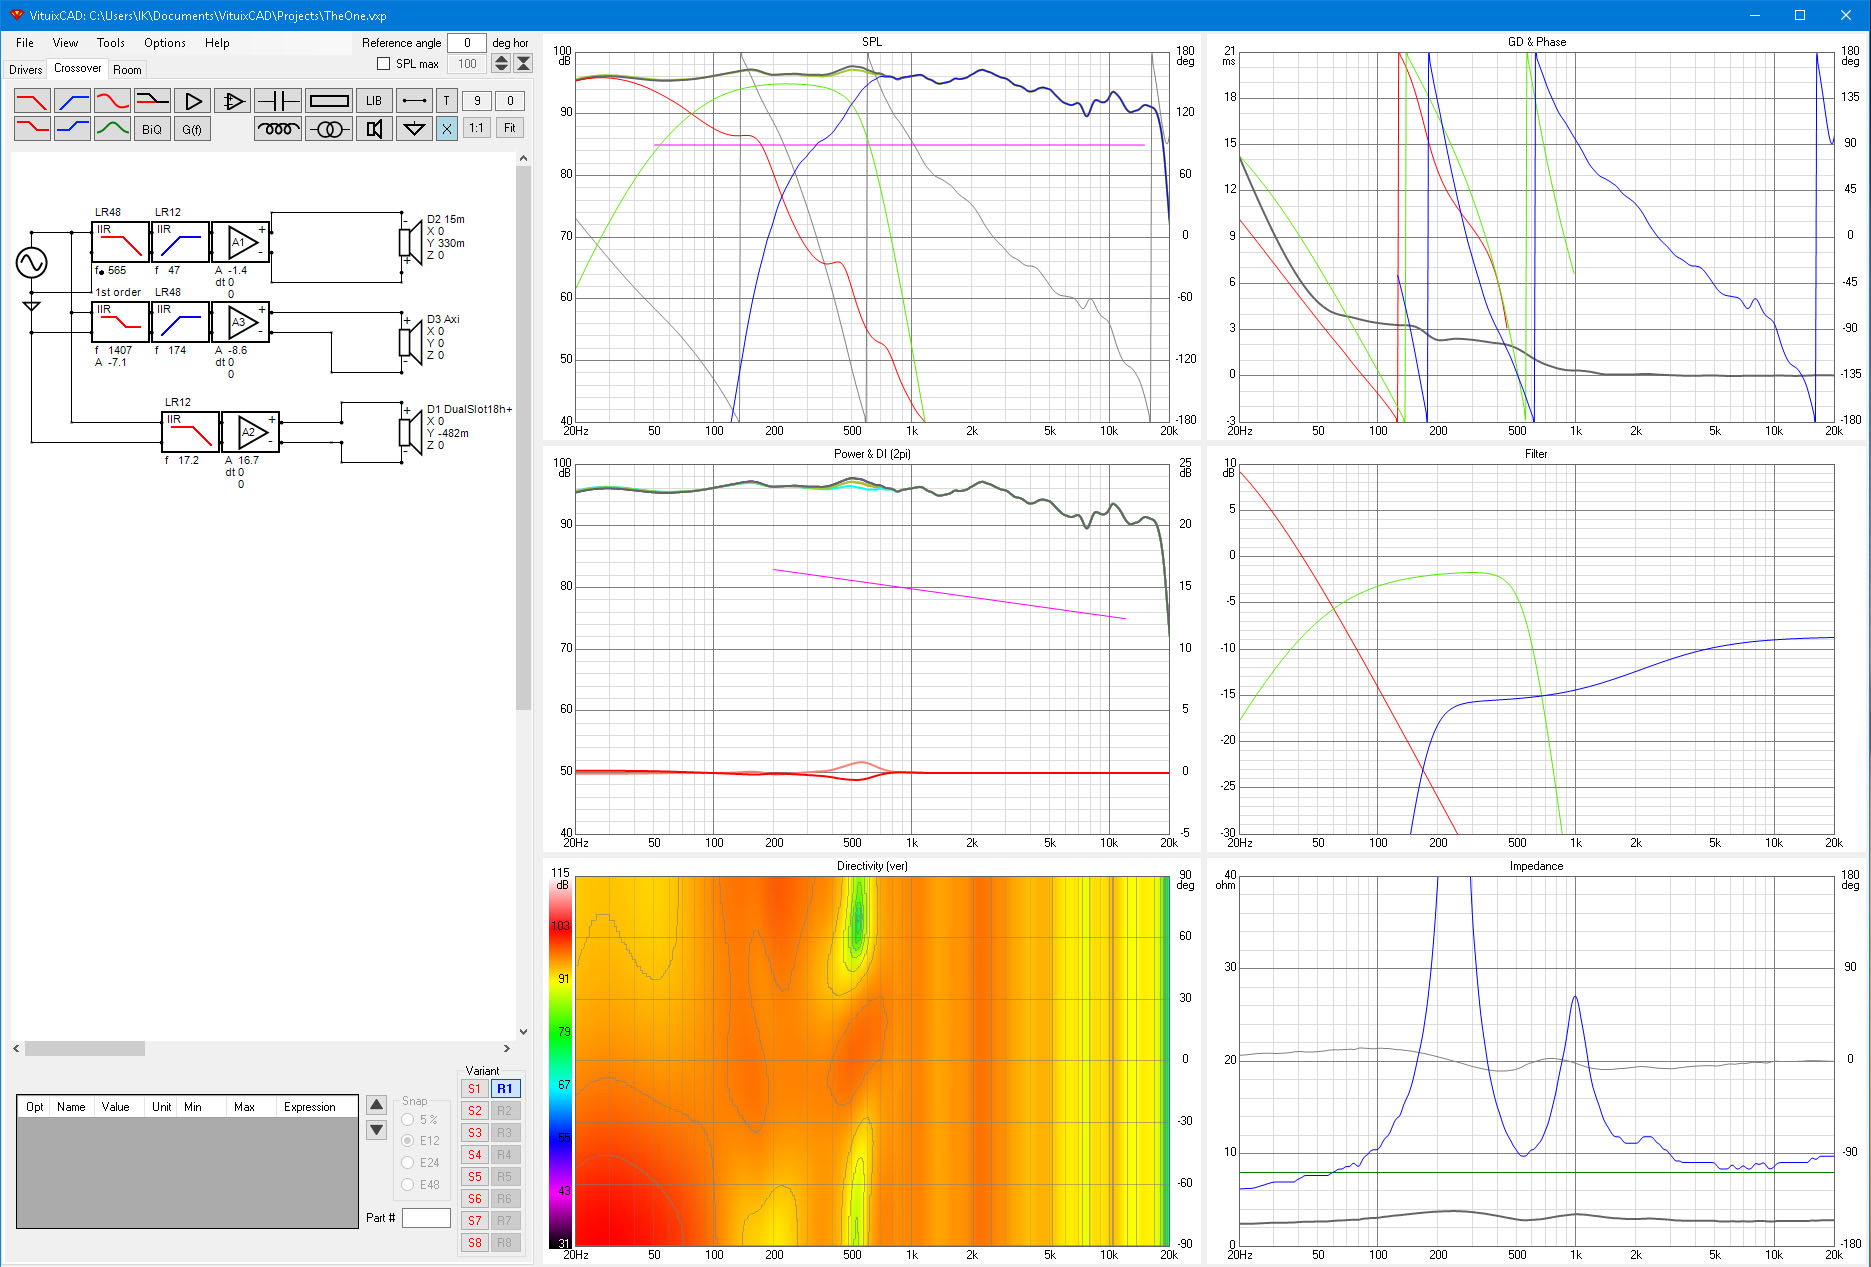Click the T text tool button
This screenshot has height=1267, width=1871.
[447, 101]
